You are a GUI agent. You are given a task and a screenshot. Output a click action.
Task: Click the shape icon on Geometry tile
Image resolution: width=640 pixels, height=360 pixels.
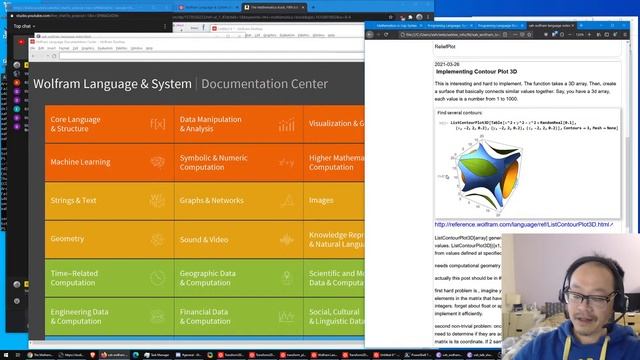coord(158,239)
